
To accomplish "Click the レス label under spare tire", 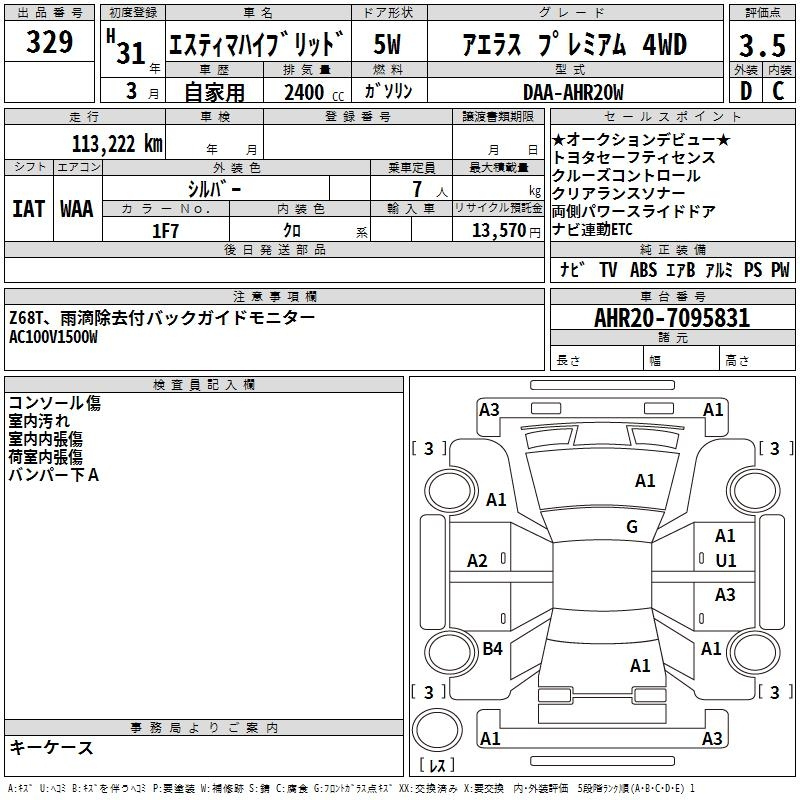I will coord(436,766).
